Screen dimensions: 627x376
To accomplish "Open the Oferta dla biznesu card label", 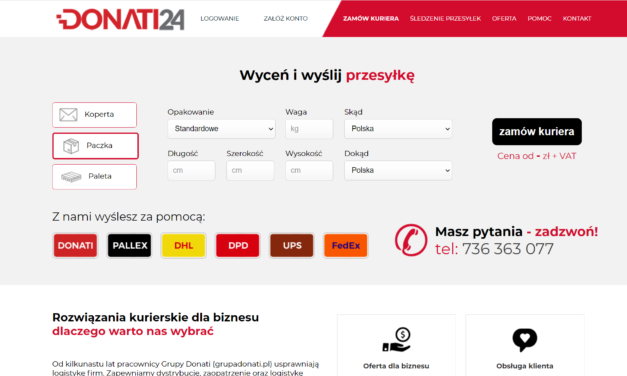I will pyautogui.click(x=396, y=366).
